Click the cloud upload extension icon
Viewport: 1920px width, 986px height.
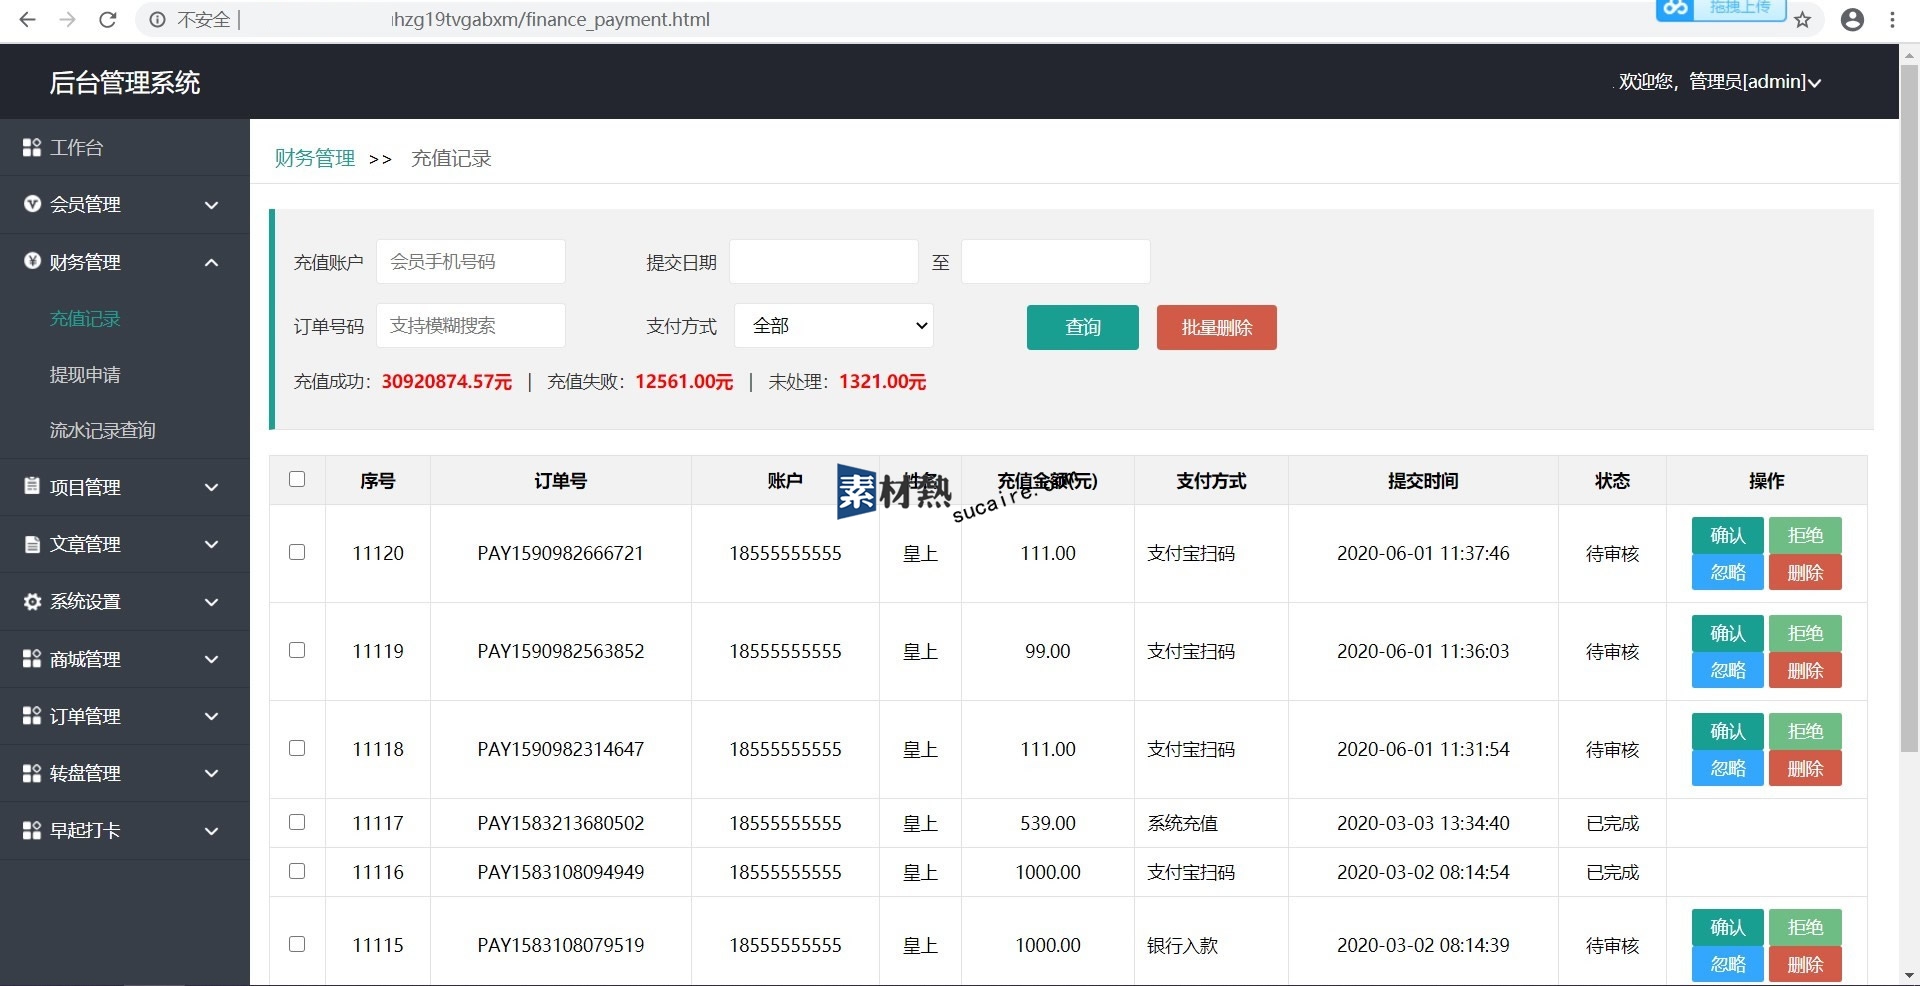tap(1676, 9)
